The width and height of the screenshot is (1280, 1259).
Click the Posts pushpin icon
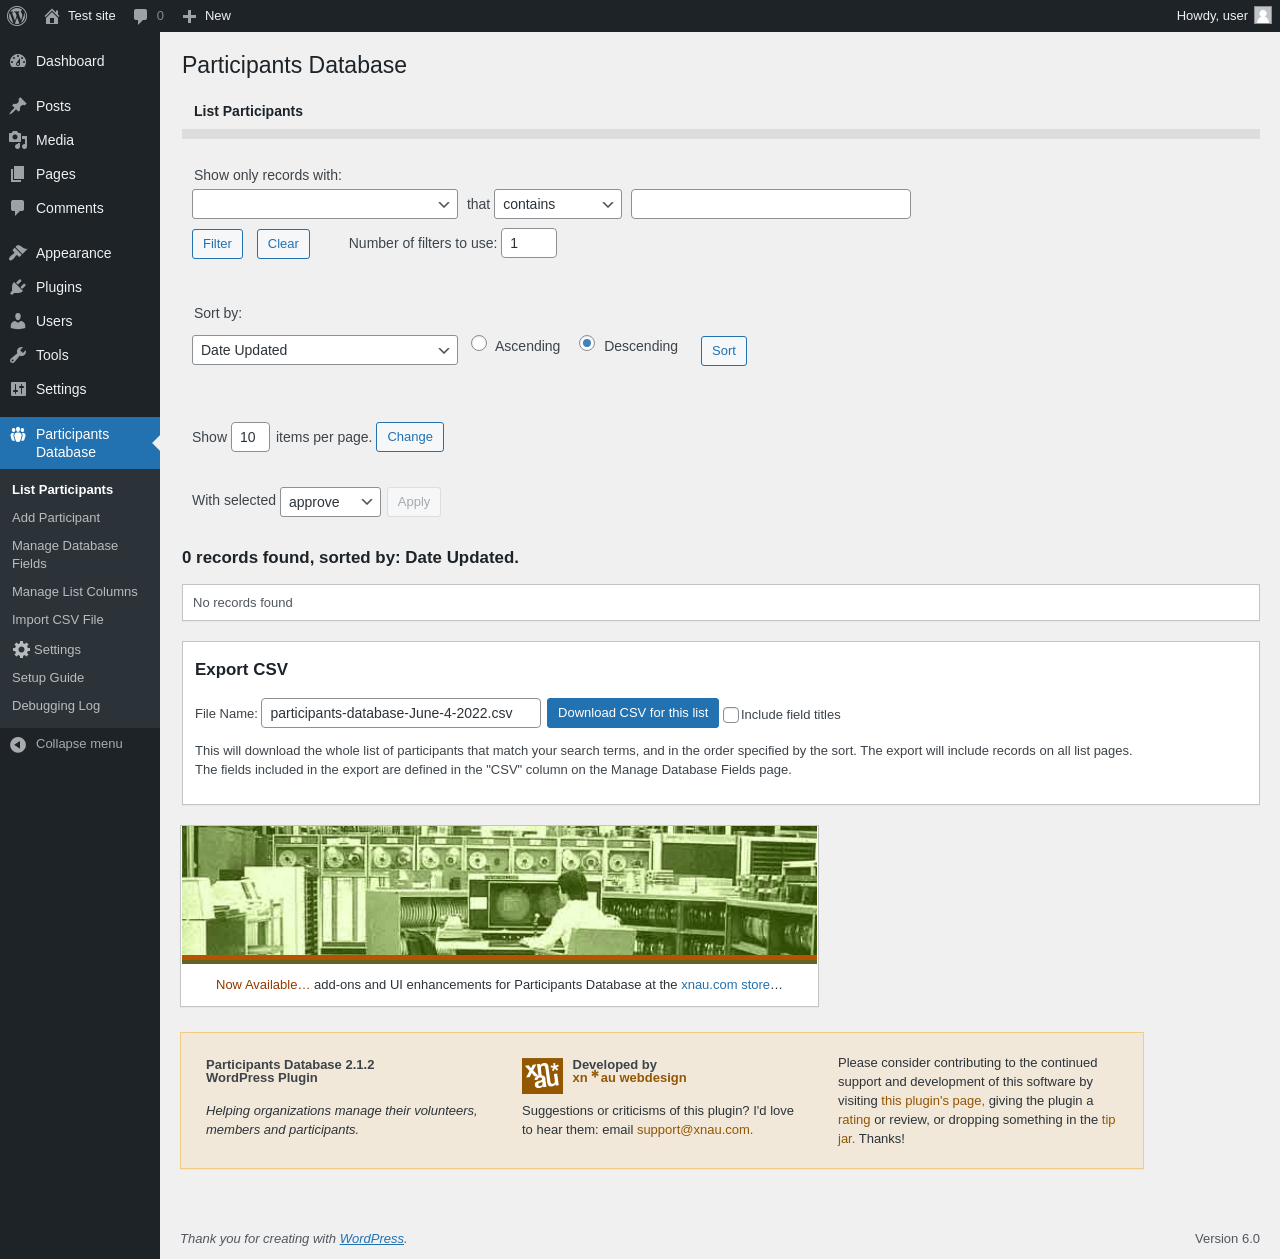pyautogui.click(x=18, y=106)
